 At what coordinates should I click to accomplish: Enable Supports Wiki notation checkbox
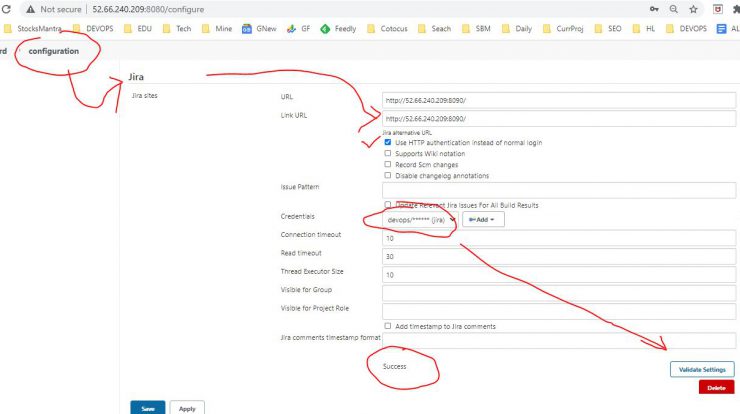387,153
